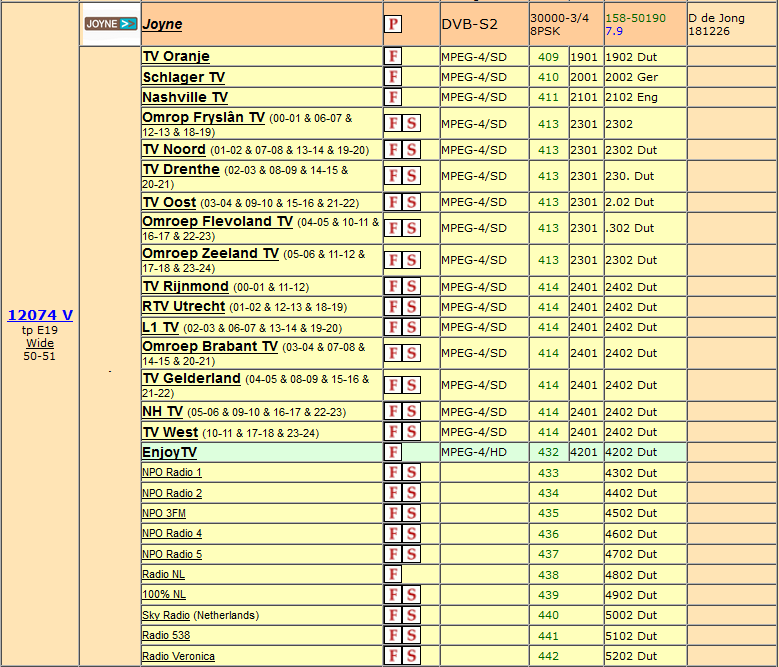This screenshot has height=667, width=779.
Task: Open the Radio NL link
Action: [163, 574]
